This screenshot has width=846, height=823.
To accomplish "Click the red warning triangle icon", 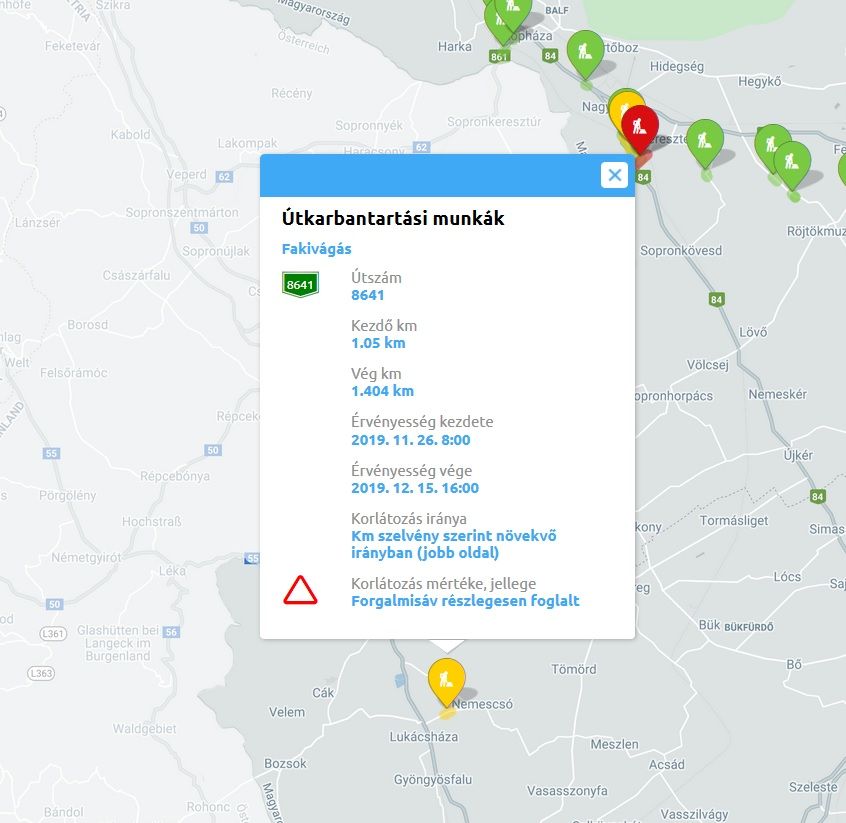I will tap(301, 590).
